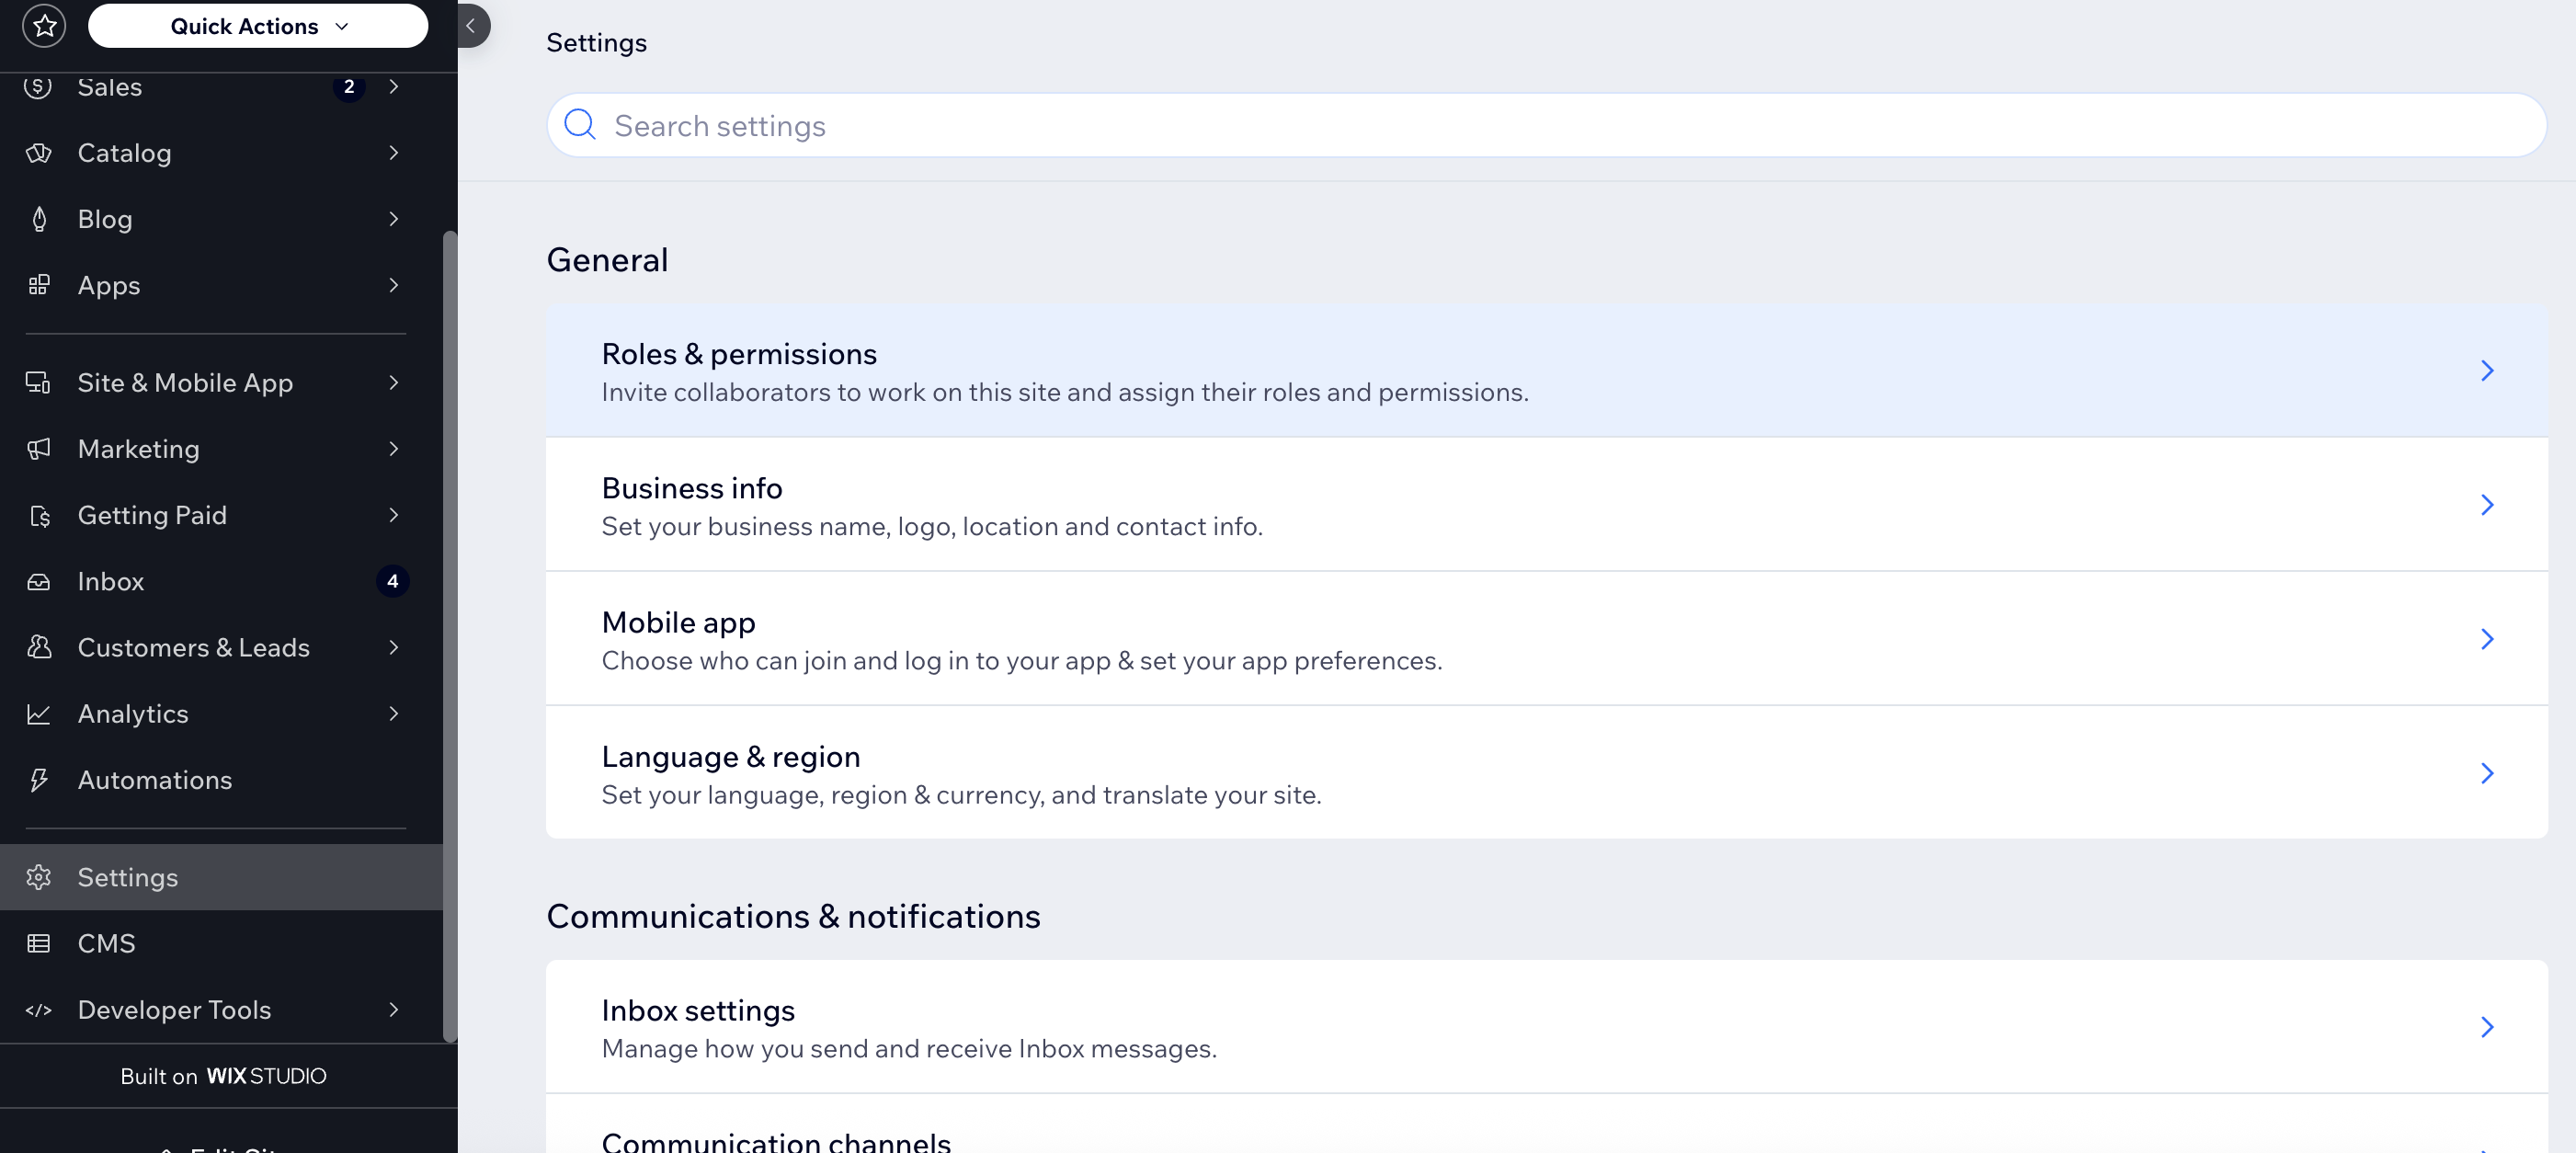Open Communication channels settings
2576x1153 pixels.
pos(1546,1125)
